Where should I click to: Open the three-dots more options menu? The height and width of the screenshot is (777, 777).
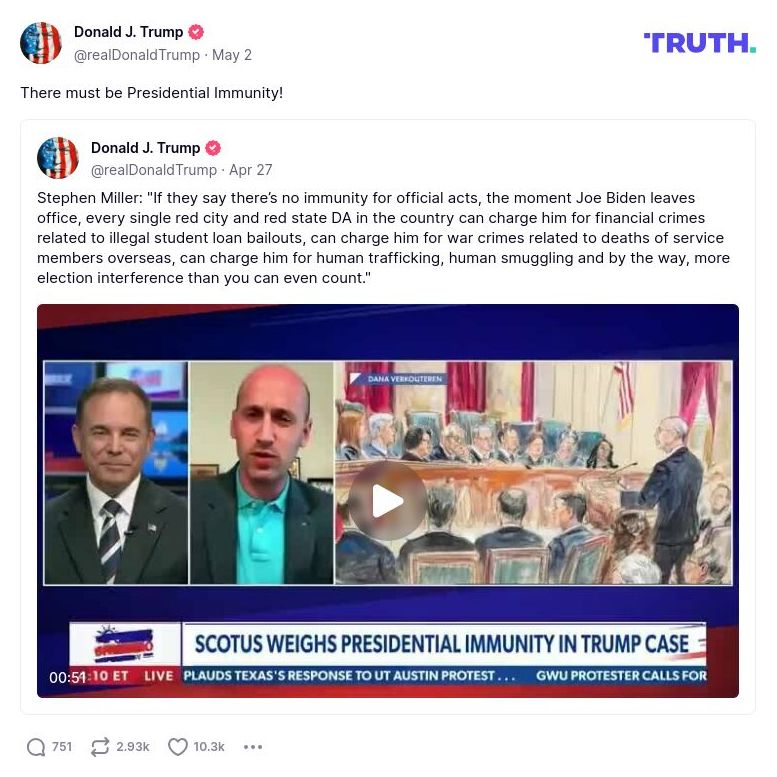(253, 747)
